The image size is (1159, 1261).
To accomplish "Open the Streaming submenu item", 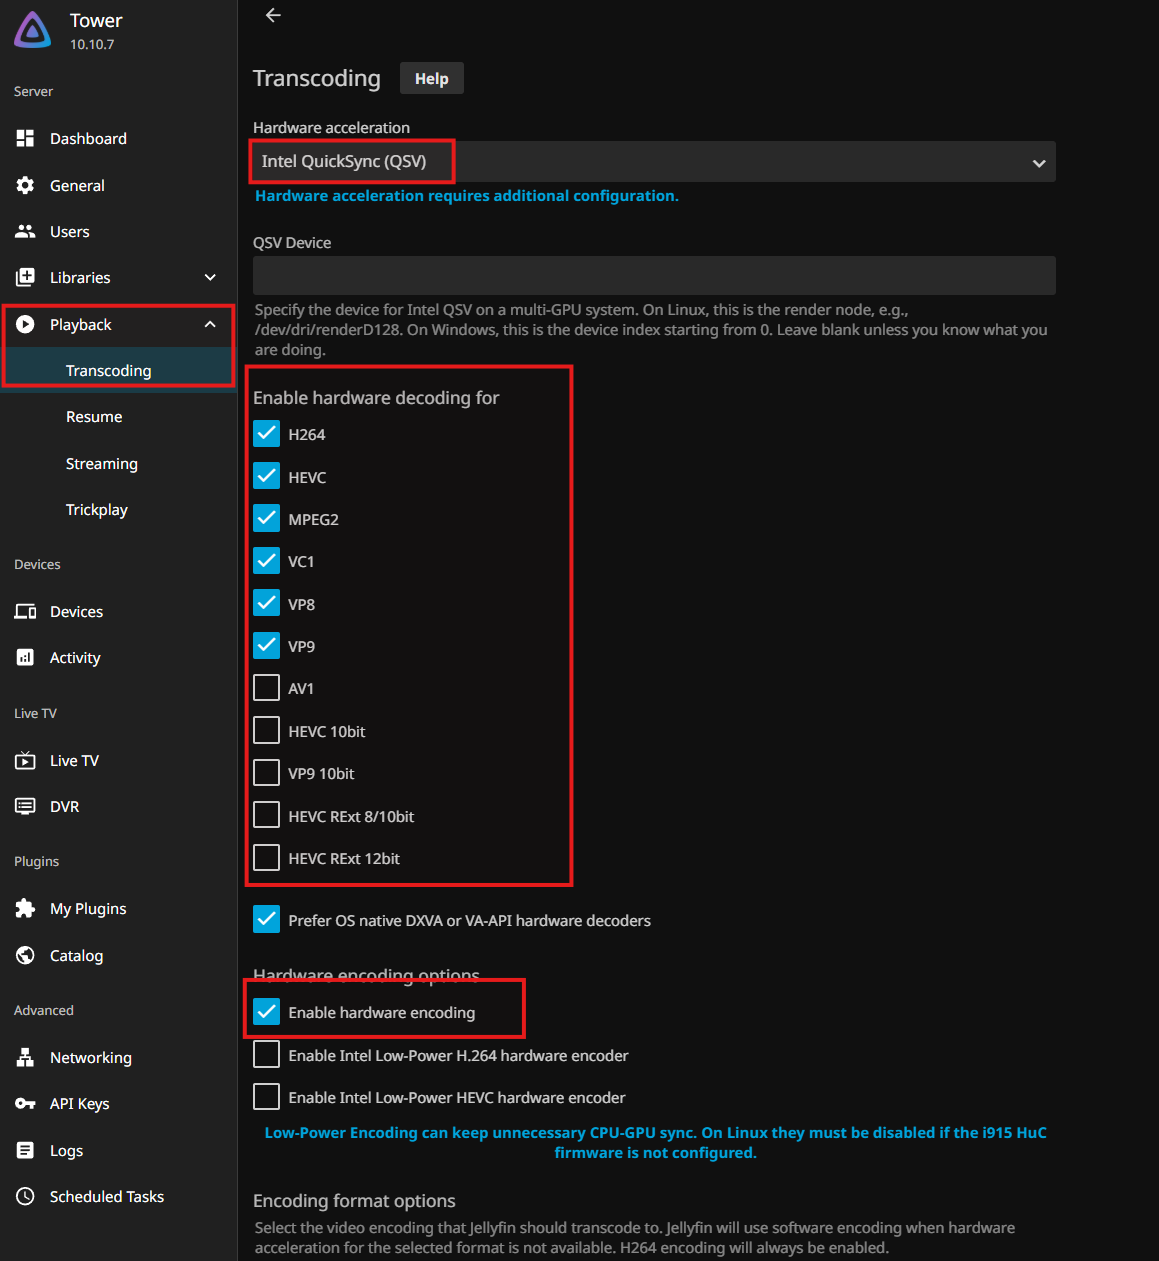I will point(102,464).
